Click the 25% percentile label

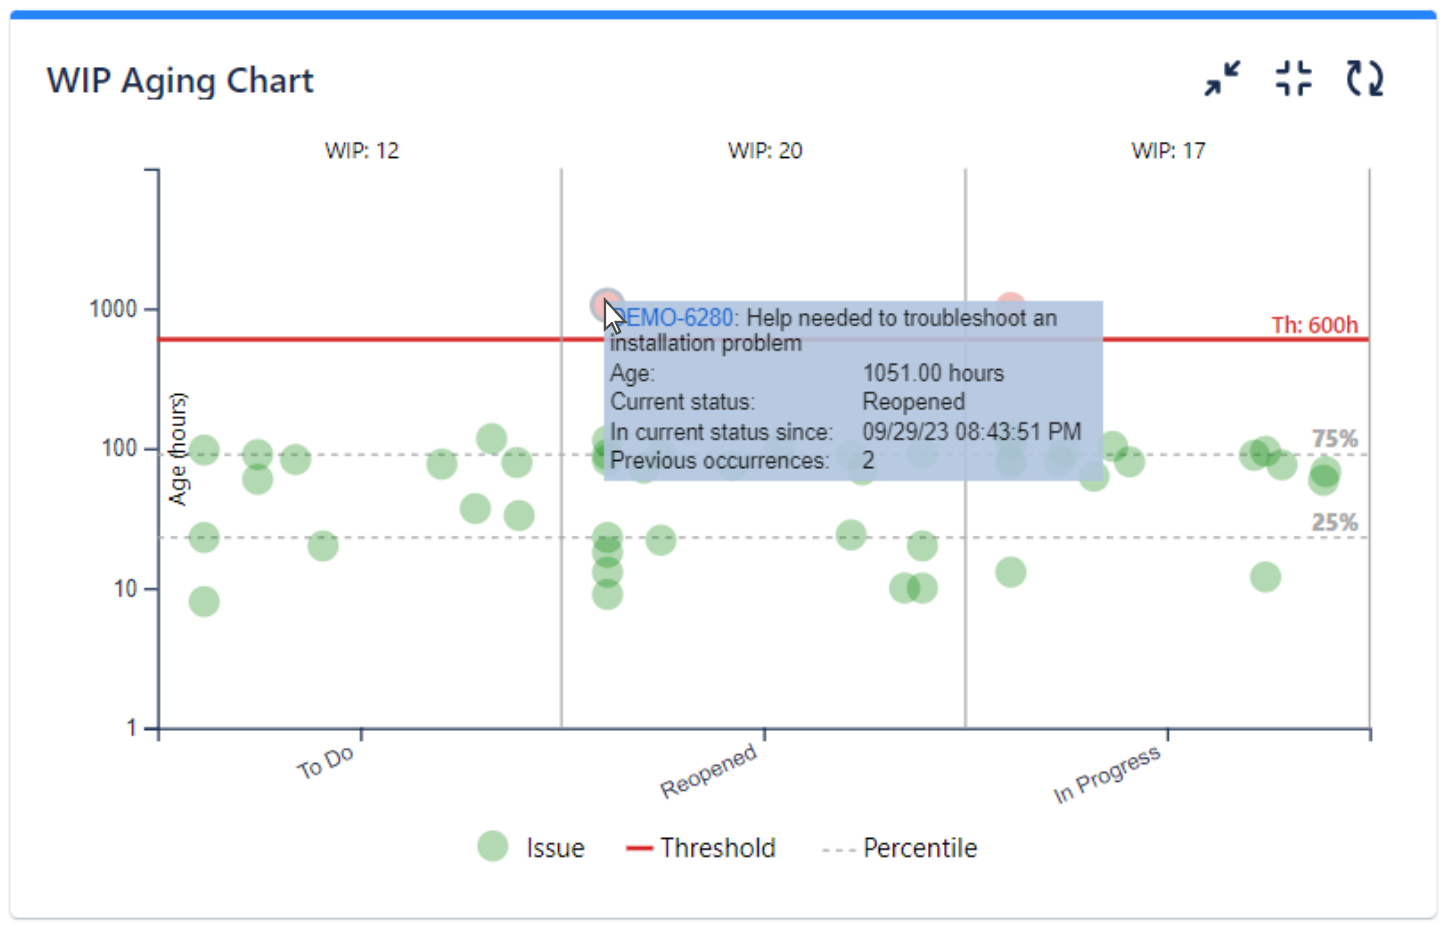(1334, 522)
